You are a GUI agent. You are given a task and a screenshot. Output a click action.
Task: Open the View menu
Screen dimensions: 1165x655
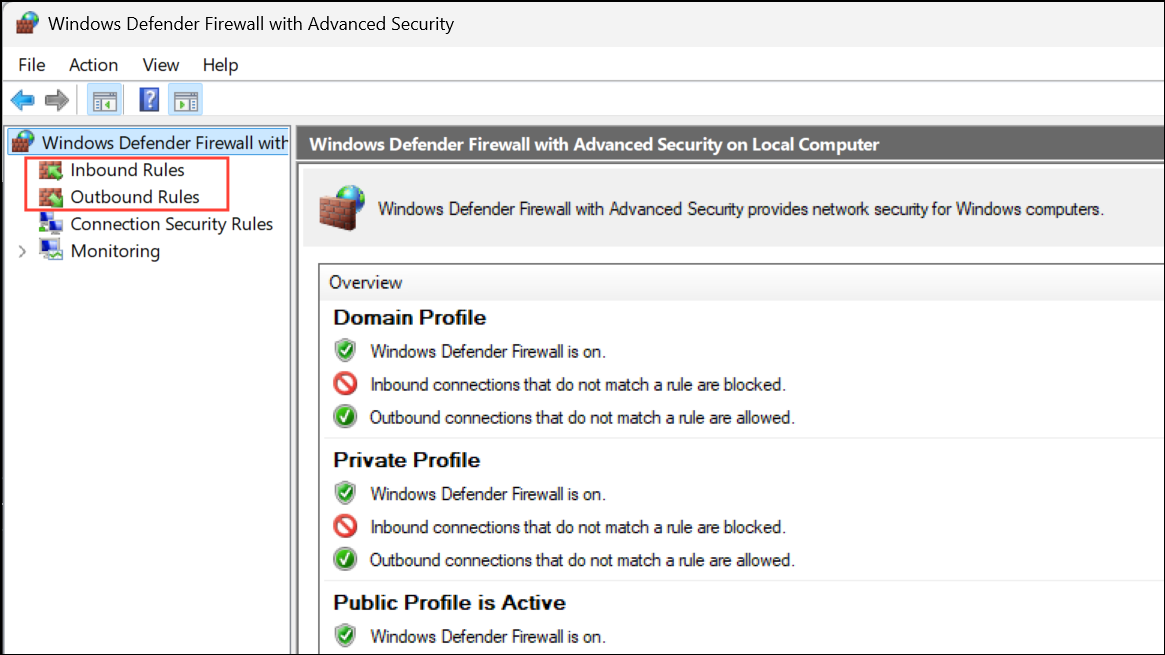(x=161, y=65)
